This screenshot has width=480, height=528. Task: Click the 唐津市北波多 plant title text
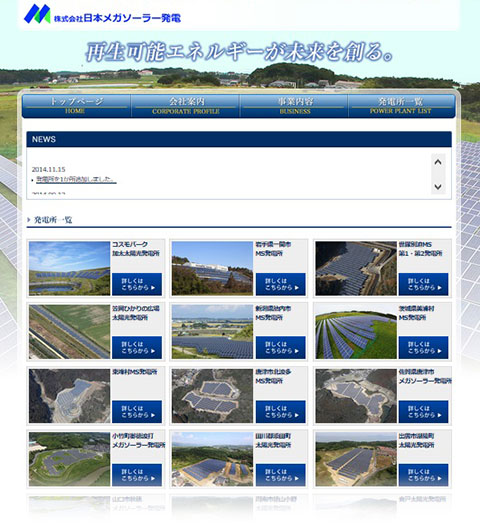point(274,376)
